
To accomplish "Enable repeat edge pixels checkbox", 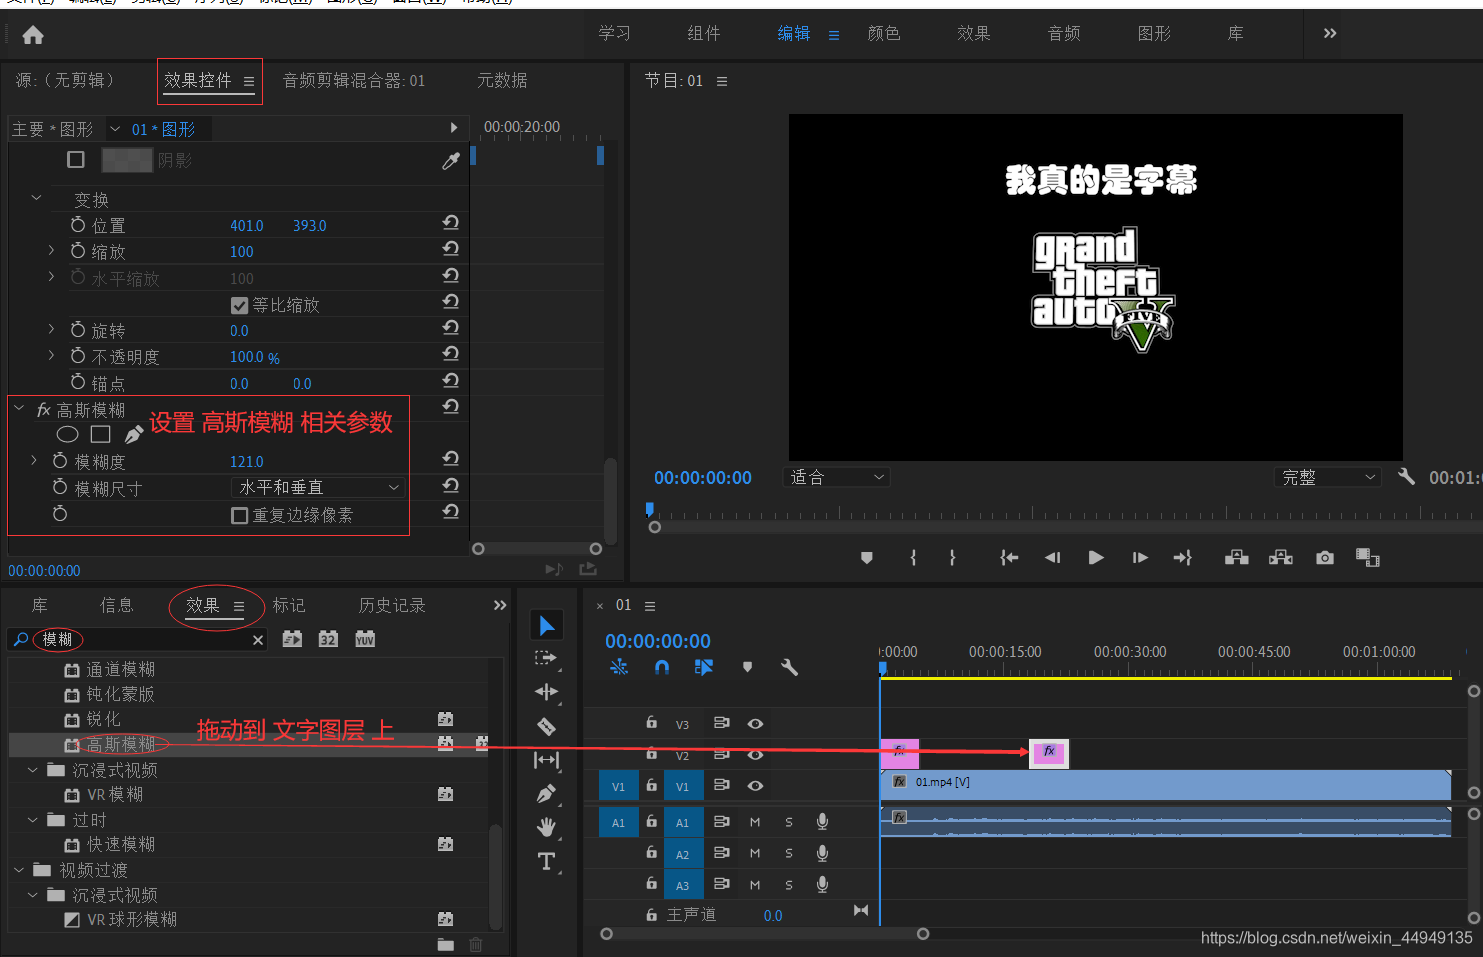I will 240,515.
